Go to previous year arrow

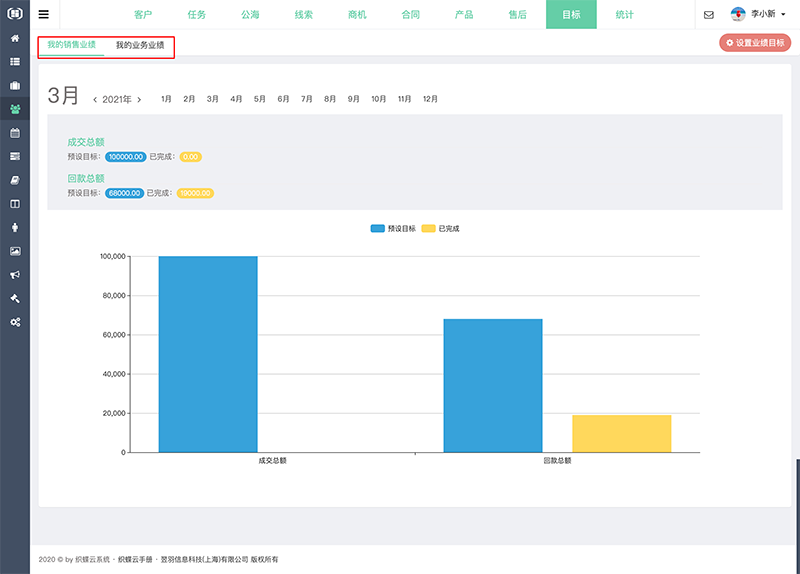(x=95, y=100)
